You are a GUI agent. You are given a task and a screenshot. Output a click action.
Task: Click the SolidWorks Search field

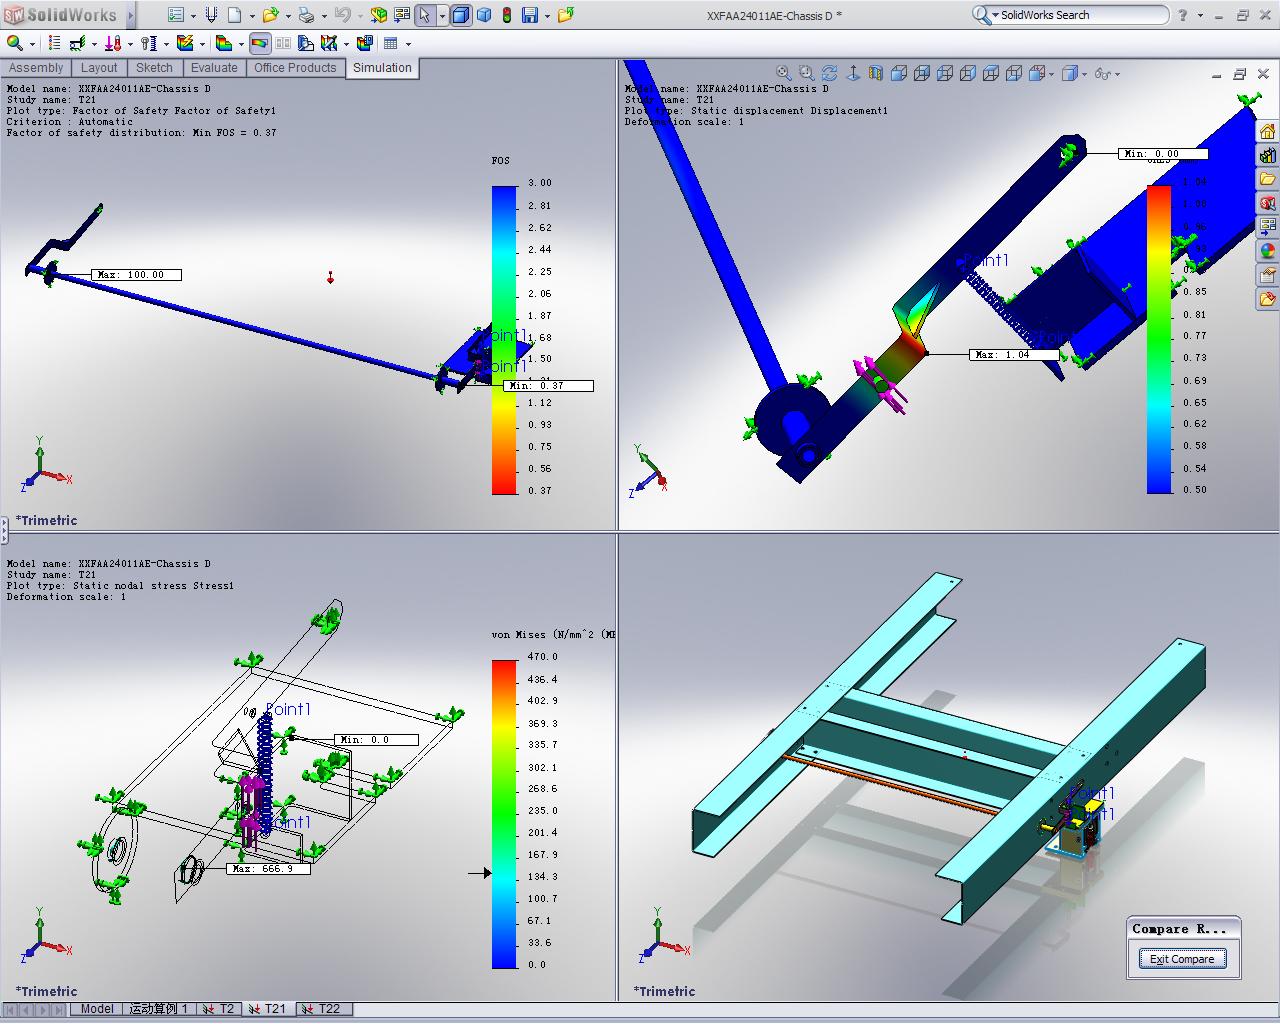click(x=1080, y=15)
